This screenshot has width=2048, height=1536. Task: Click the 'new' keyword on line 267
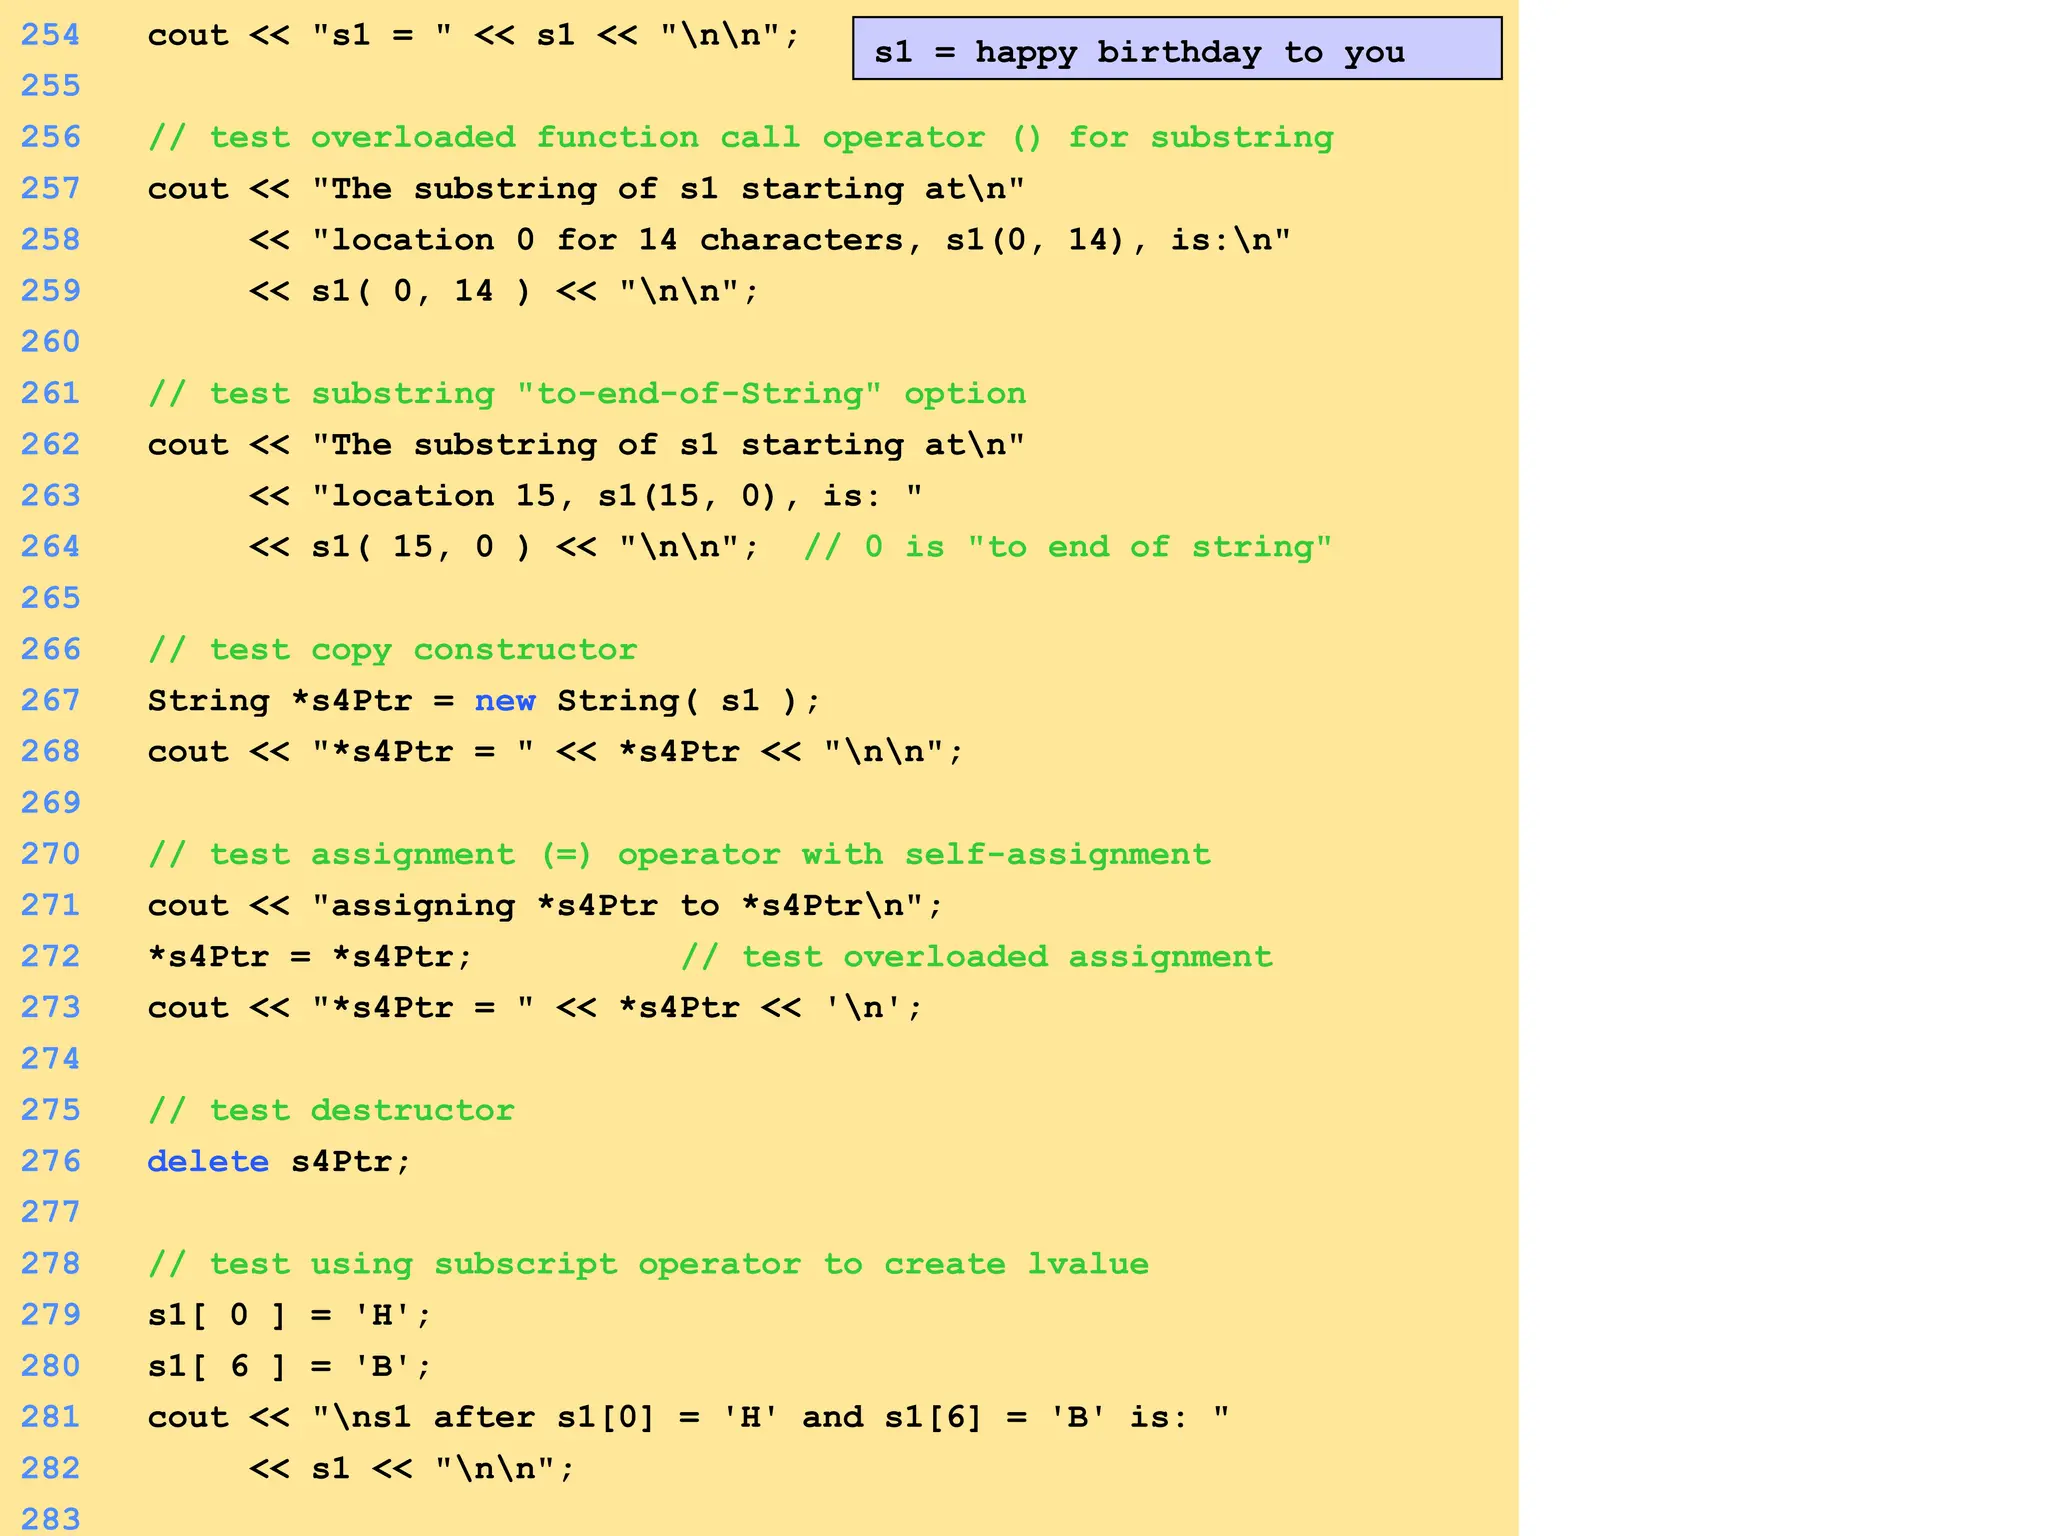coord(505,701)
